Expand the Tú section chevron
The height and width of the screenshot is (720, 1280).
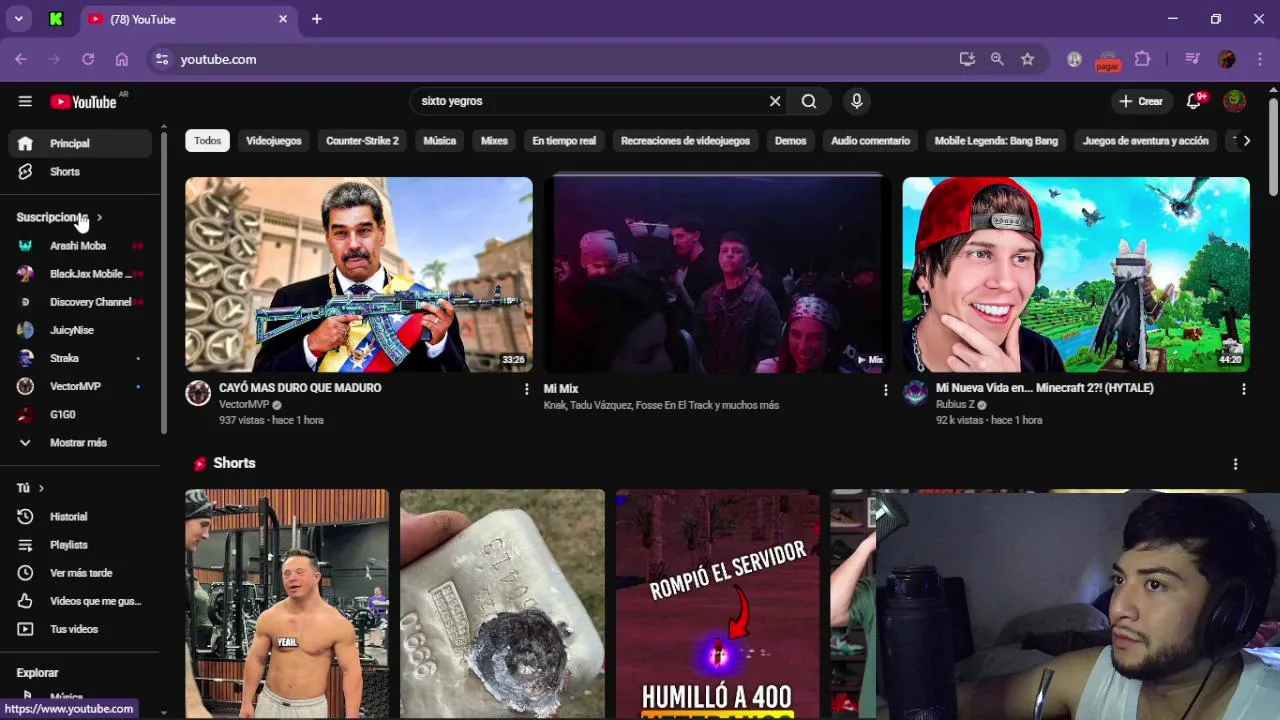click(x=41, y=489)
